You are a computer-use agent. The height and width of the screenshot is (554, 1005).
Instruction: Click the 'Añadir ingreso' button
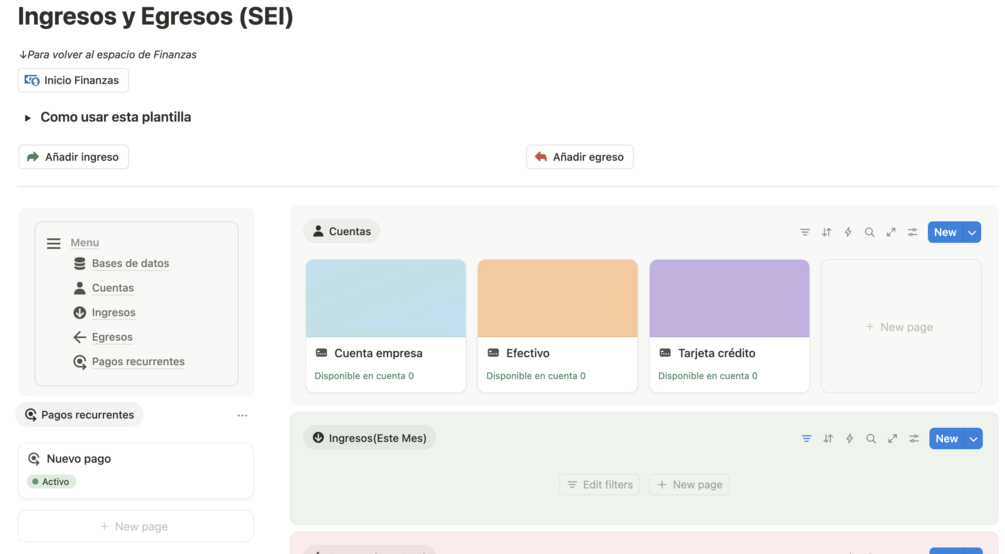[x=73, y=157]
